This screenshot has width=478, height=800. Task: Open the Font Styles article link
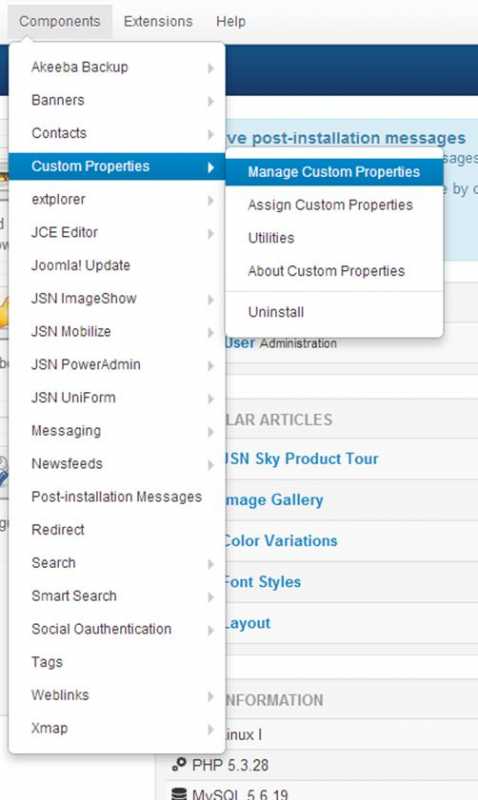click(263, 582)
